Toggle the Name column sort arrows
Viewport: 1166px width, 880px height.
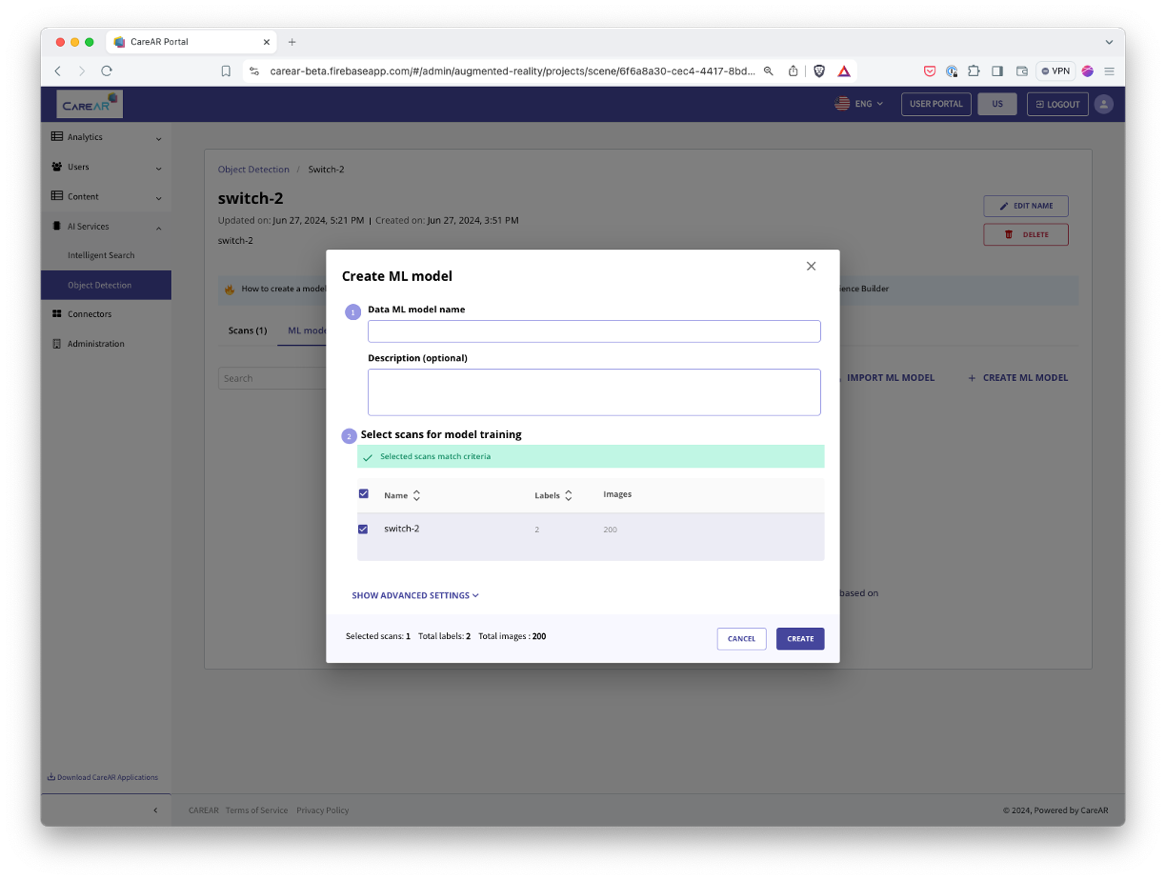[x=417, y=494]
